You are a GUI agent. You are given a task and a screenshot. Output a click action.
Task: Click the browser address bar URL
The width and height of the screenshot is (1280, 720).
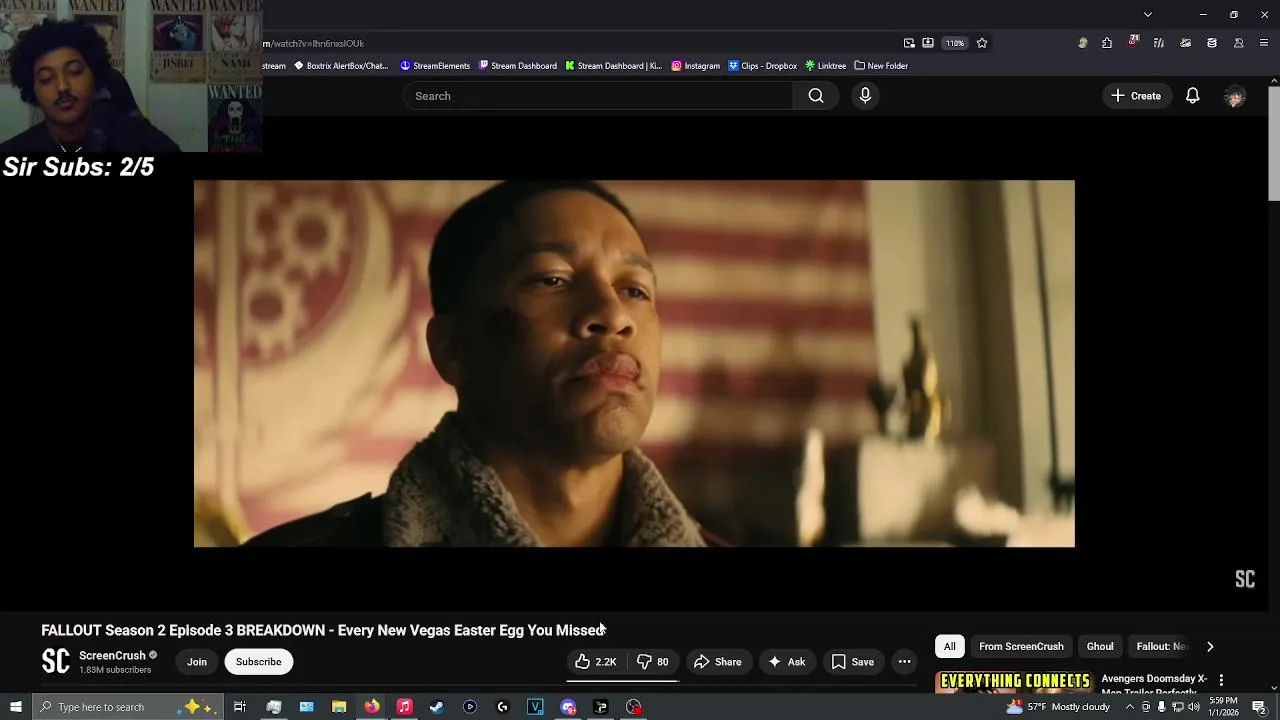point(313,43)
